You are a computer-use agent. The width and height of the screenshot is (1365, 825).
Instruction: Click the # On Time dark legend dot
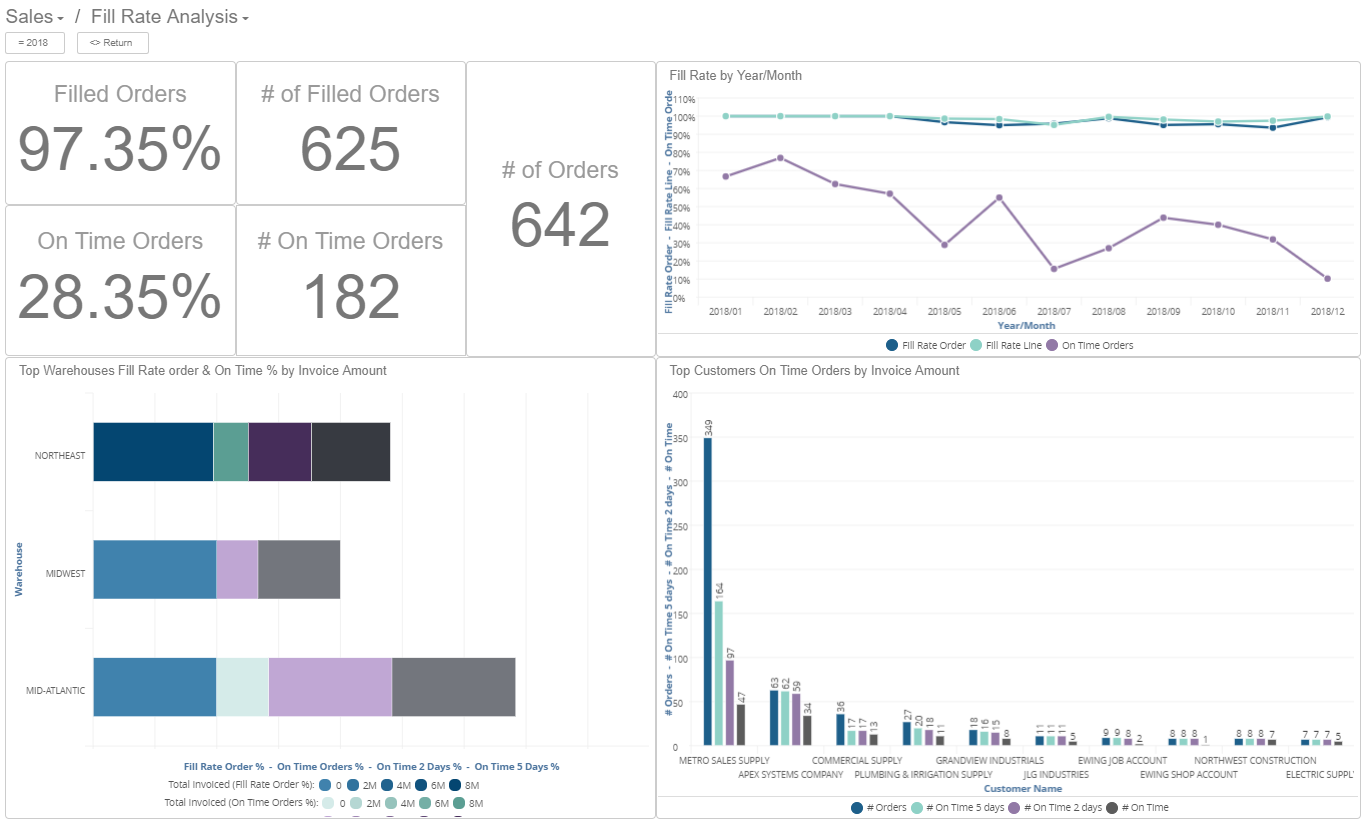point(1110,807)
